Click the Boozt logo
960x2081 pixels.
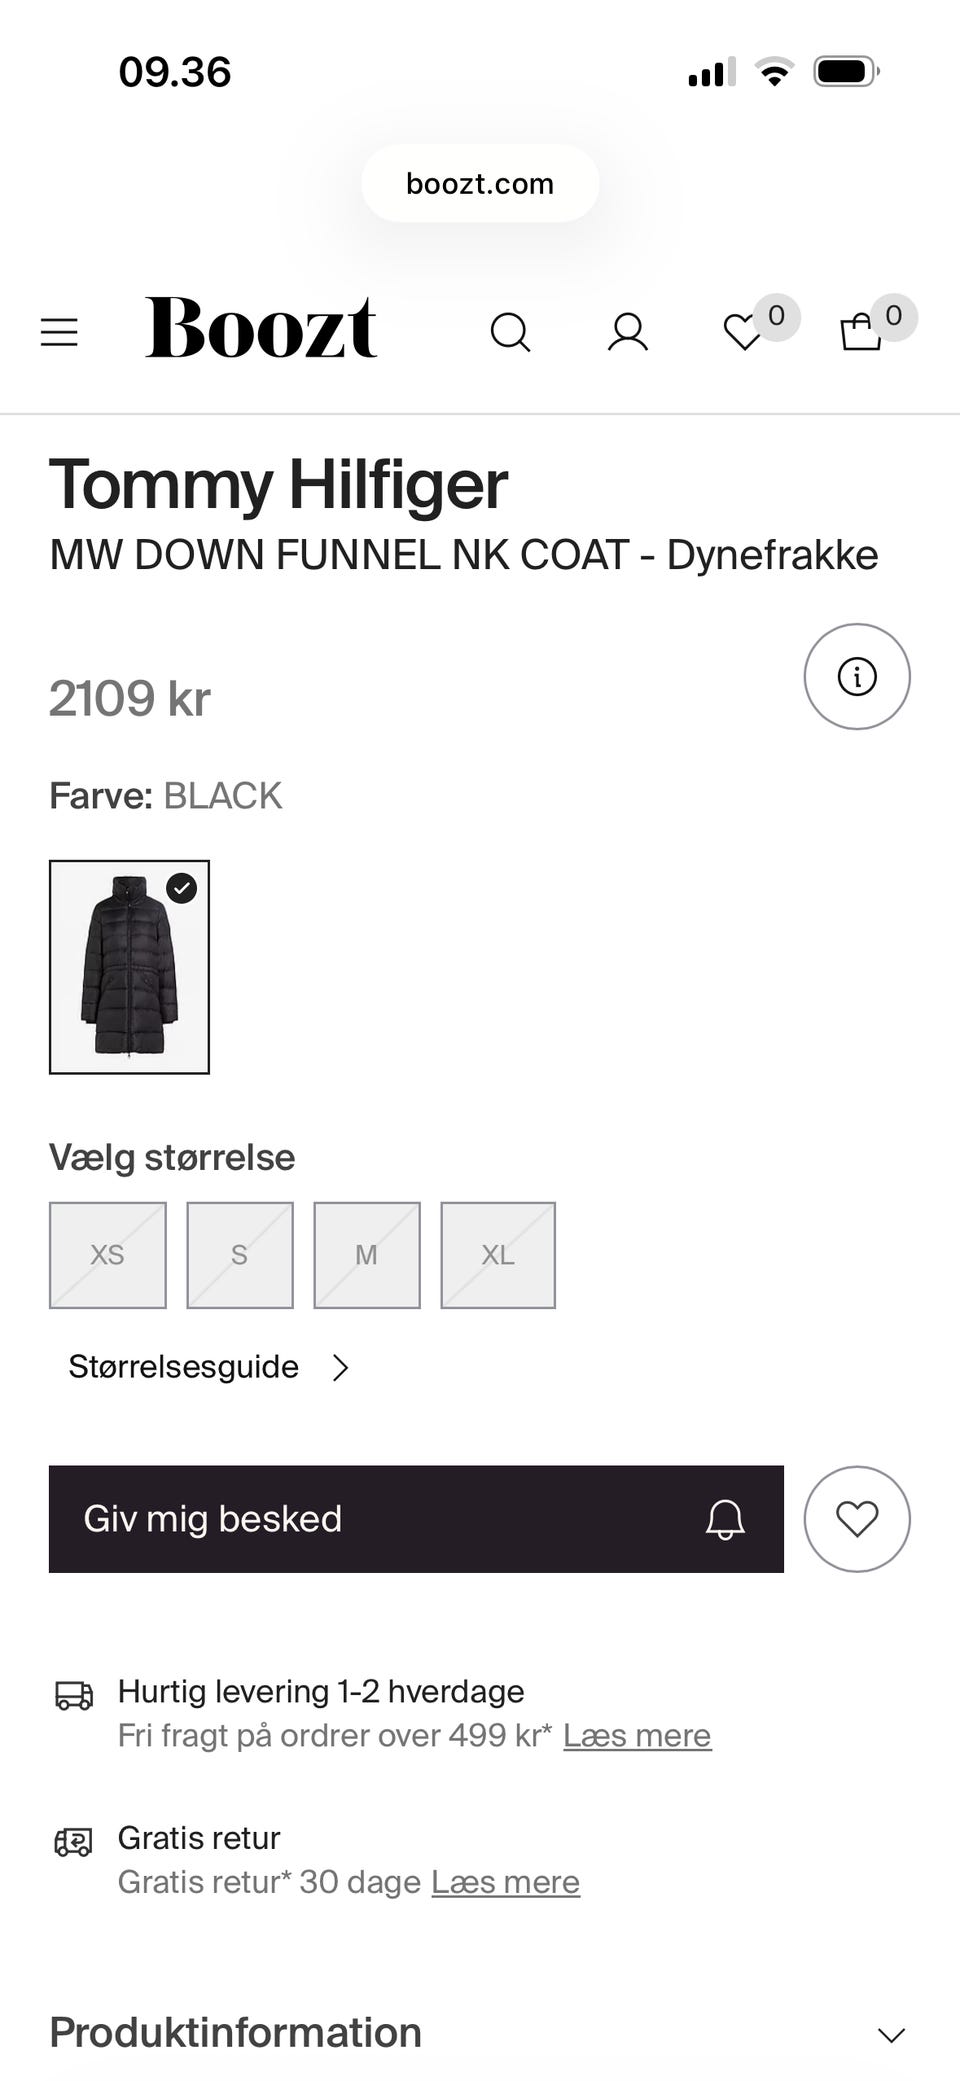(x=261, y=328)
